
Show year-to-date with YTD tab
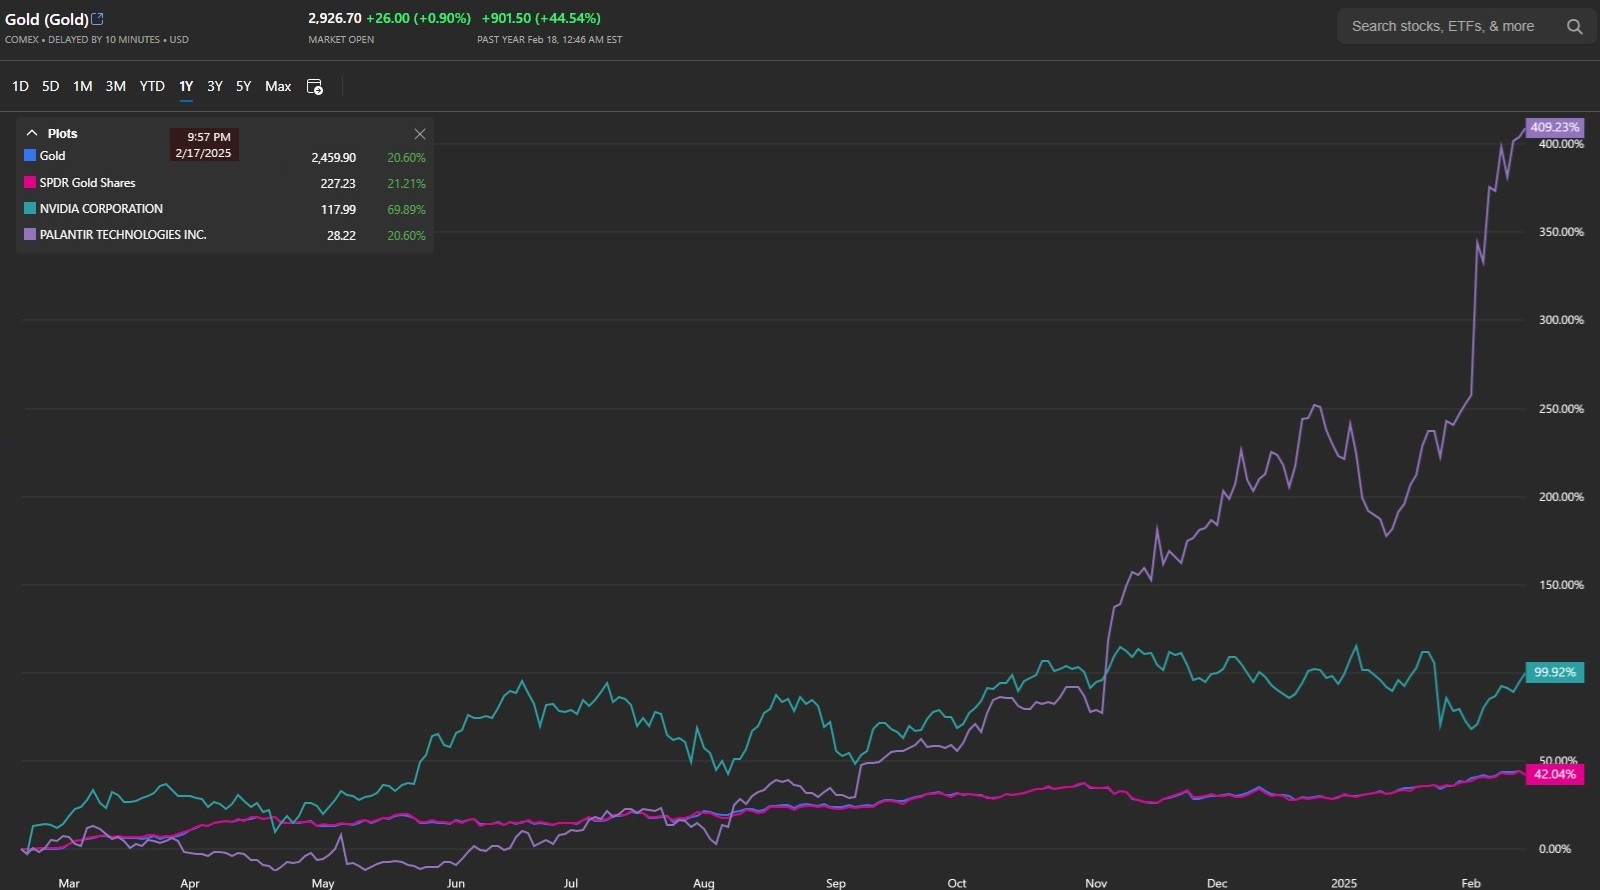click(152, 87)
